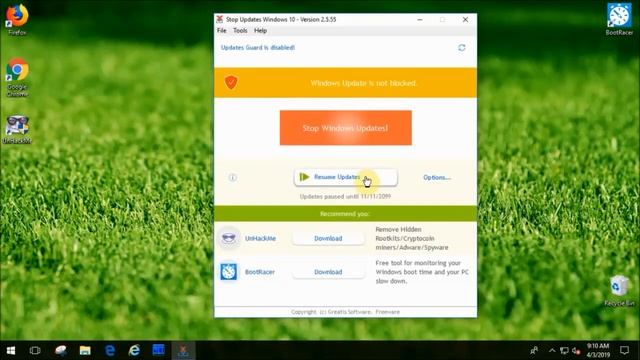Click the People icon in system tray
The image size is (640, 360).
point(534,350)
